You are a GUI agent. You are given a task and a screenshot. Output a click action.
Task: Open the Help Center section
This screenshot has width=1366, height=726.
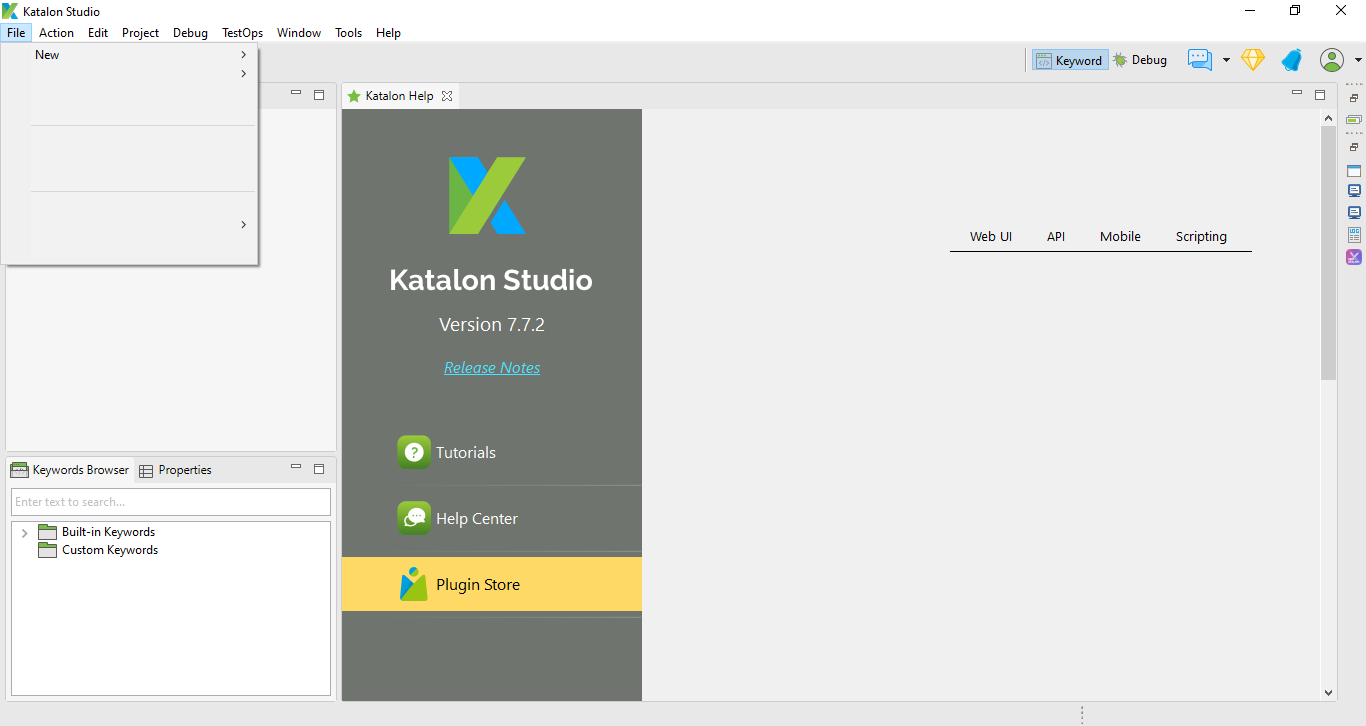coord(491,518)
